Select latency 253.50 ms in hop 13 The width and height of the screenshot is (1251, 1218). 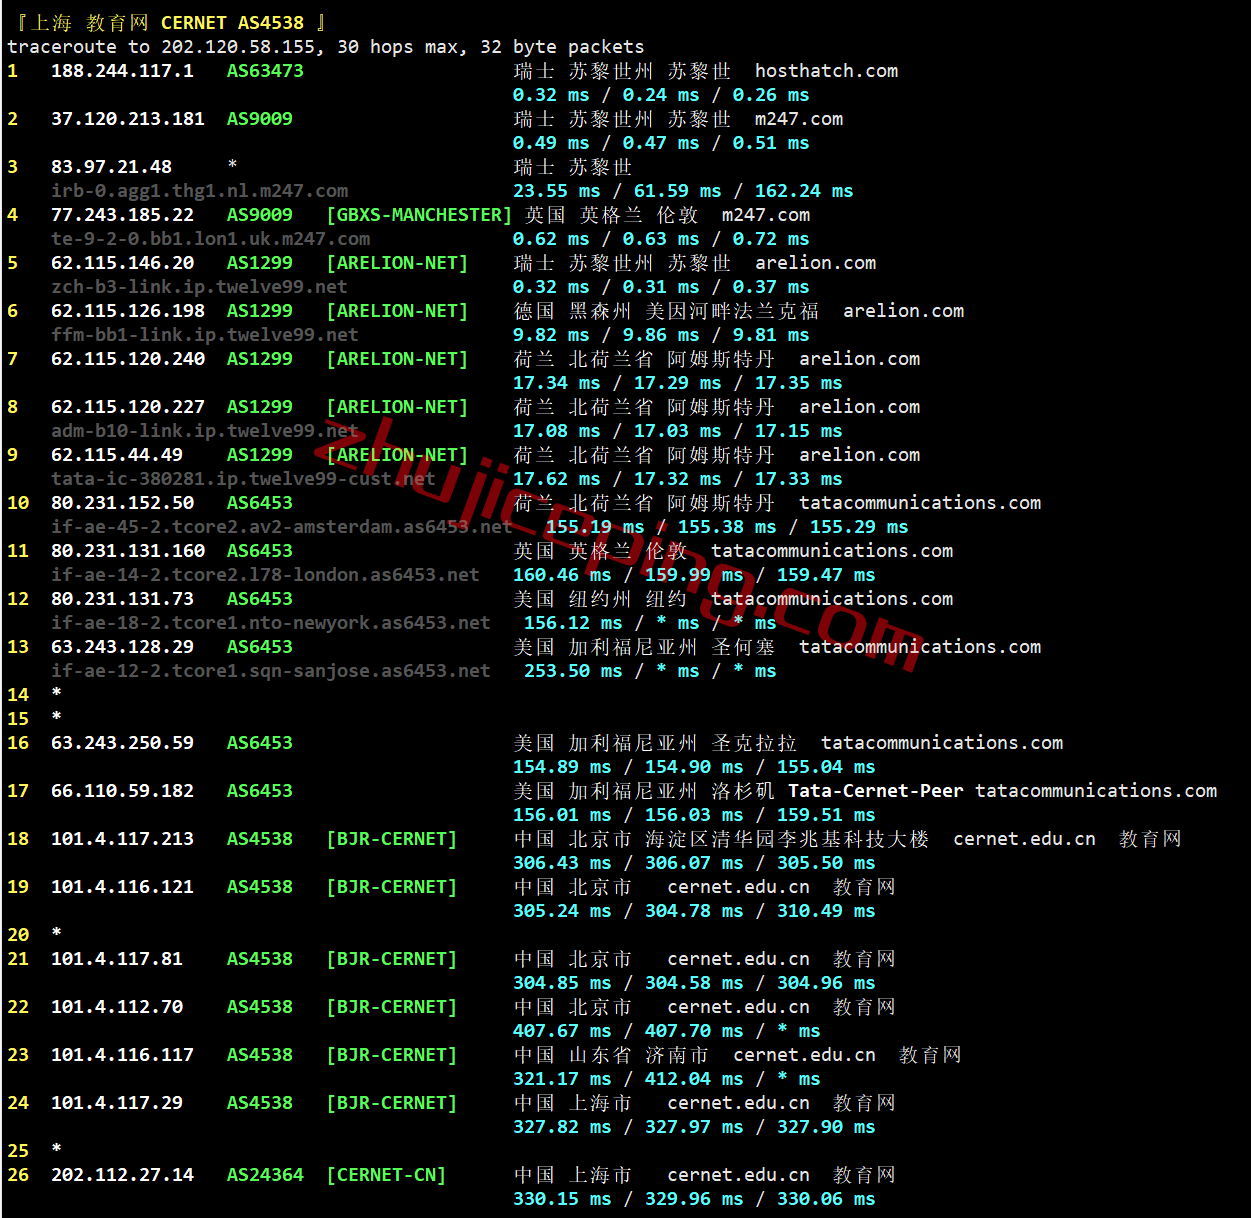point(573,671)
